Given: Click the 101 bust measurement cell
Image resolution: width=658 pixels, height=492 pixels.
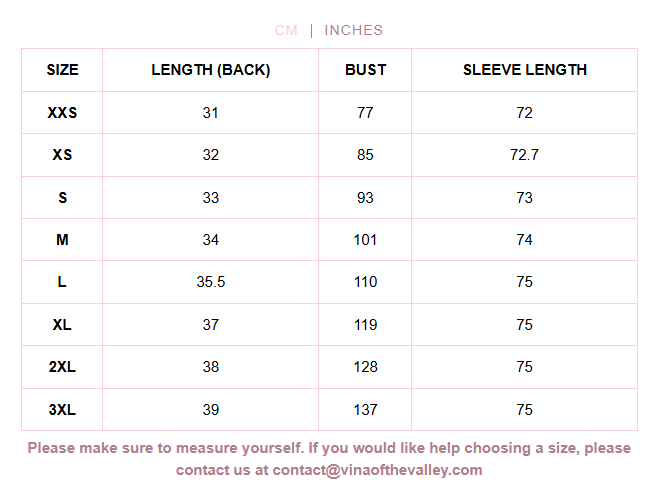Looking at the screenshot, I should pyautogui.click(x=365, y=240).
